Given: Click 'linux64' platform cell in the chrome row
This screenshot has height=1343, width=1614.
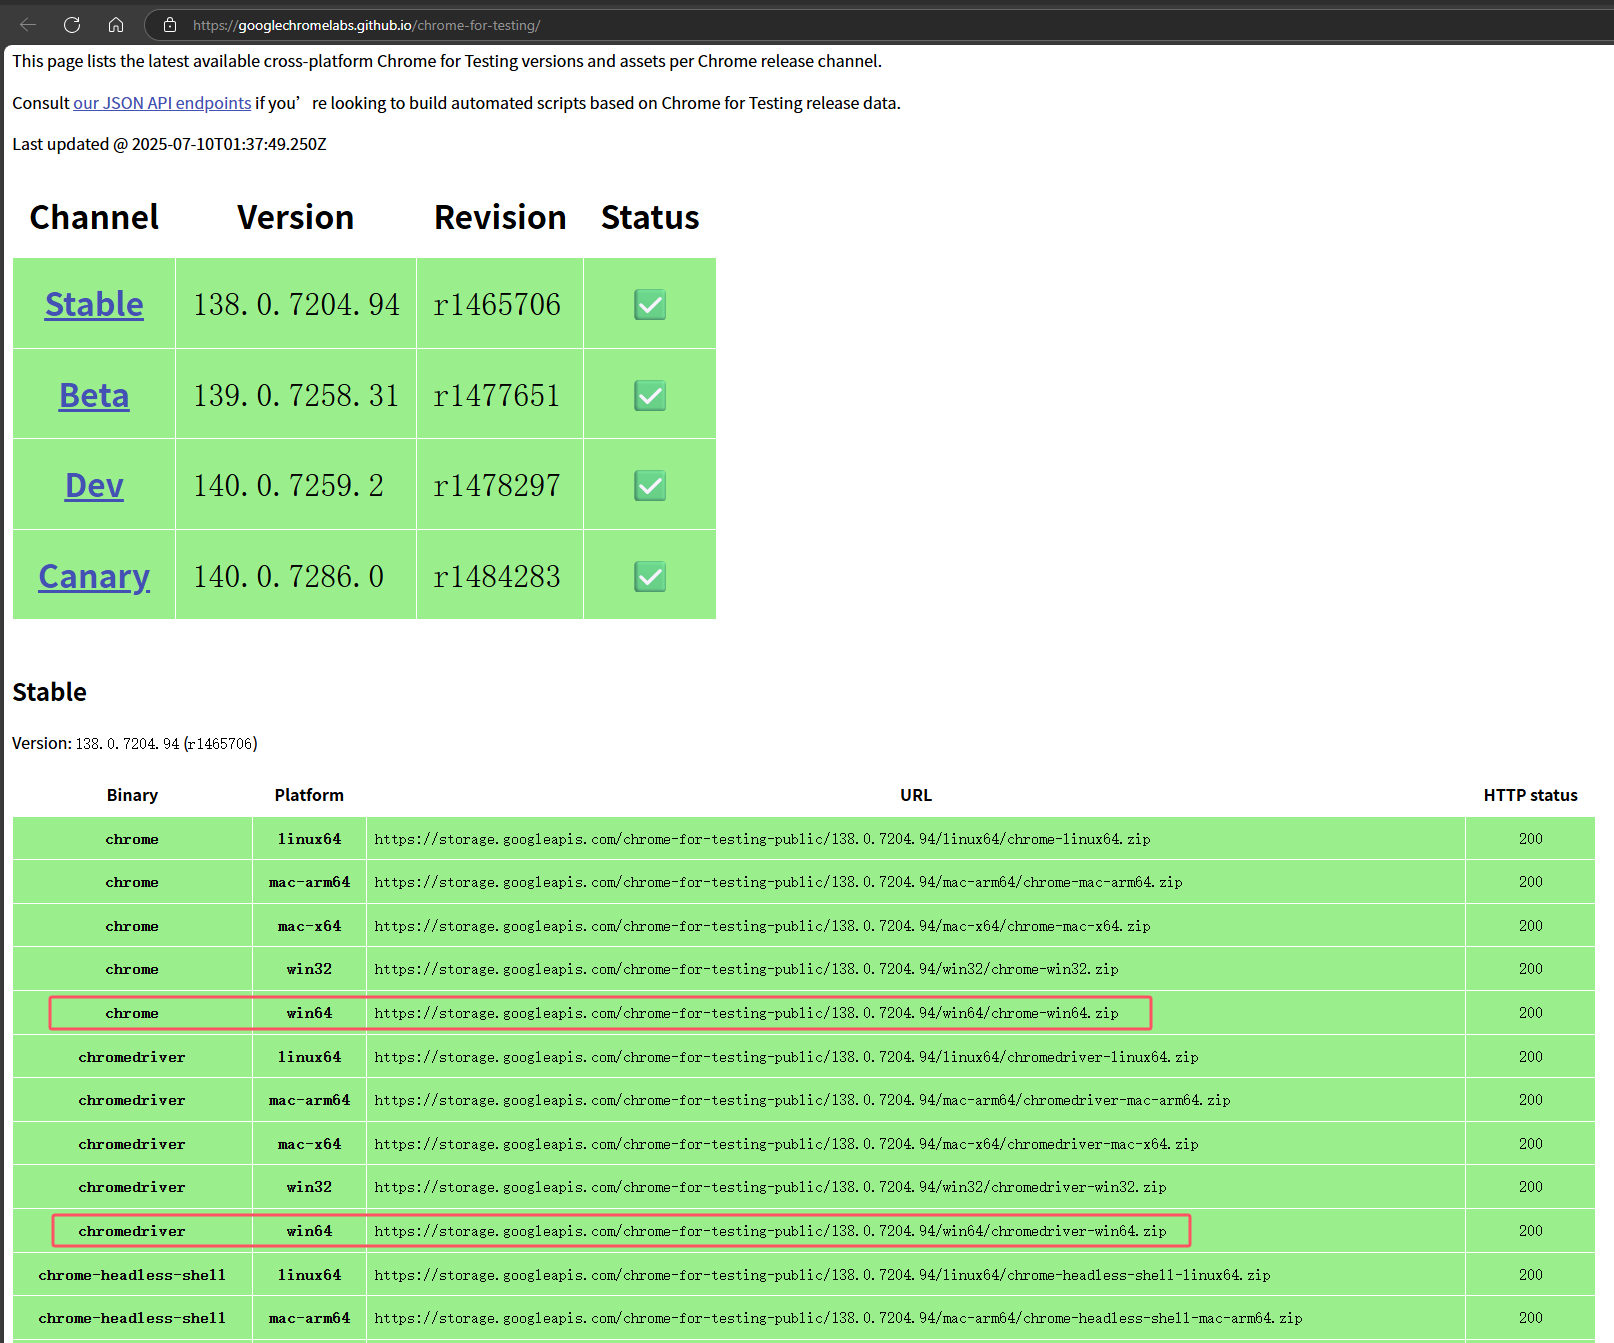Looking at the screenshot, I should [x=309, y=839].
